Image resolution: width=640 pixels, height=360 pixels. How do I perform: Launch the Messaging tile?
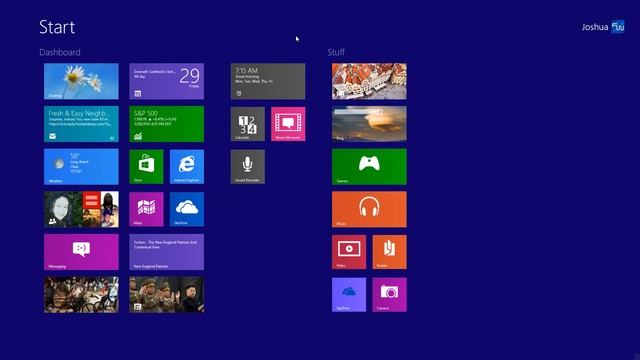point(81,252)
